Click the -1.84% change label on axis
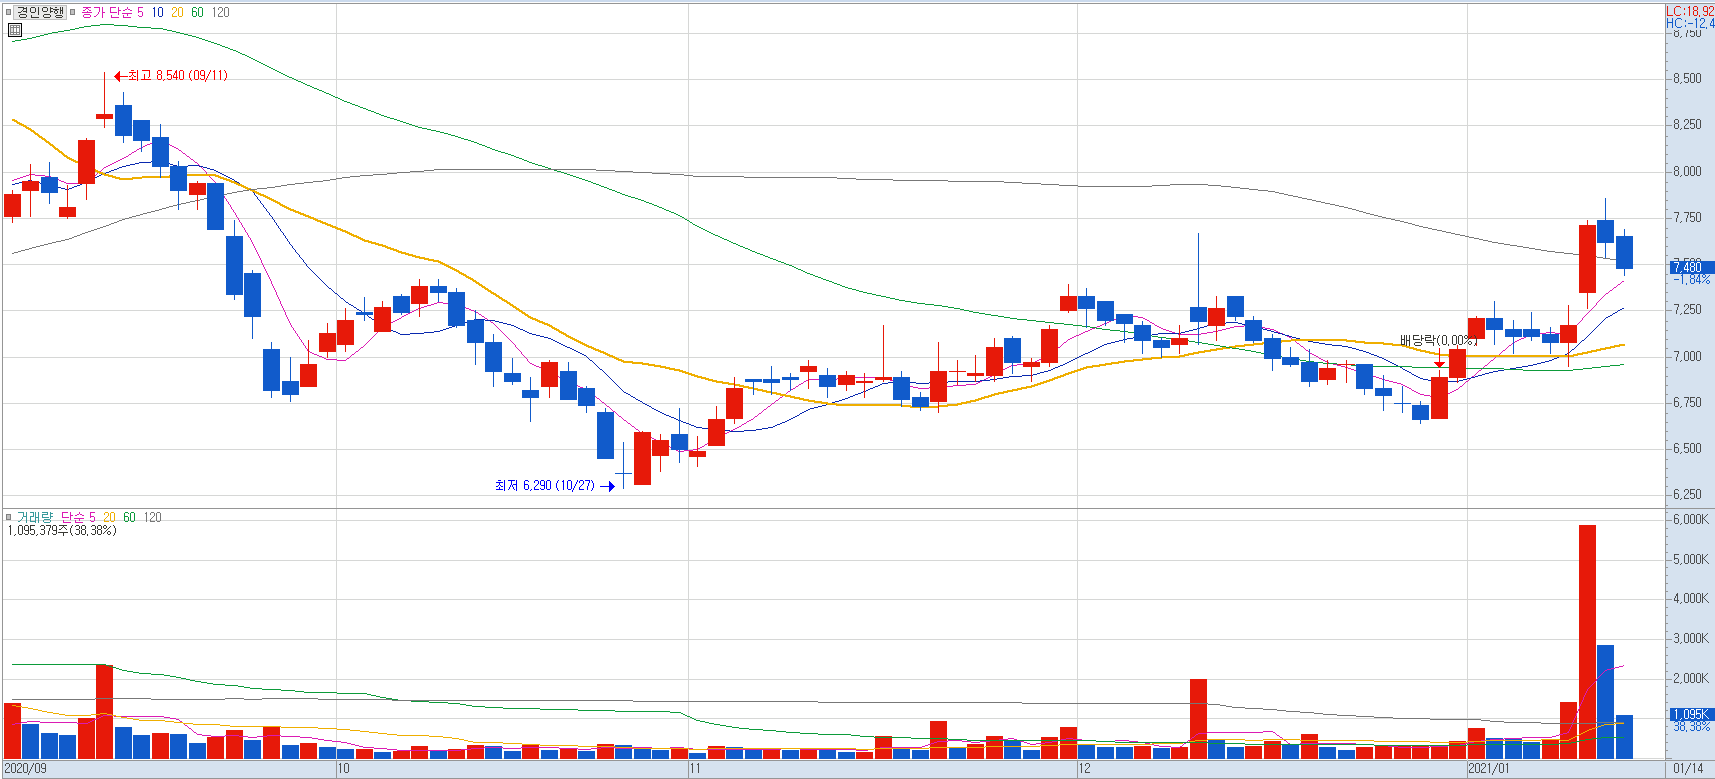Screen dimensions: 1715x779 pyautogui.click(x=1692, y=280)
